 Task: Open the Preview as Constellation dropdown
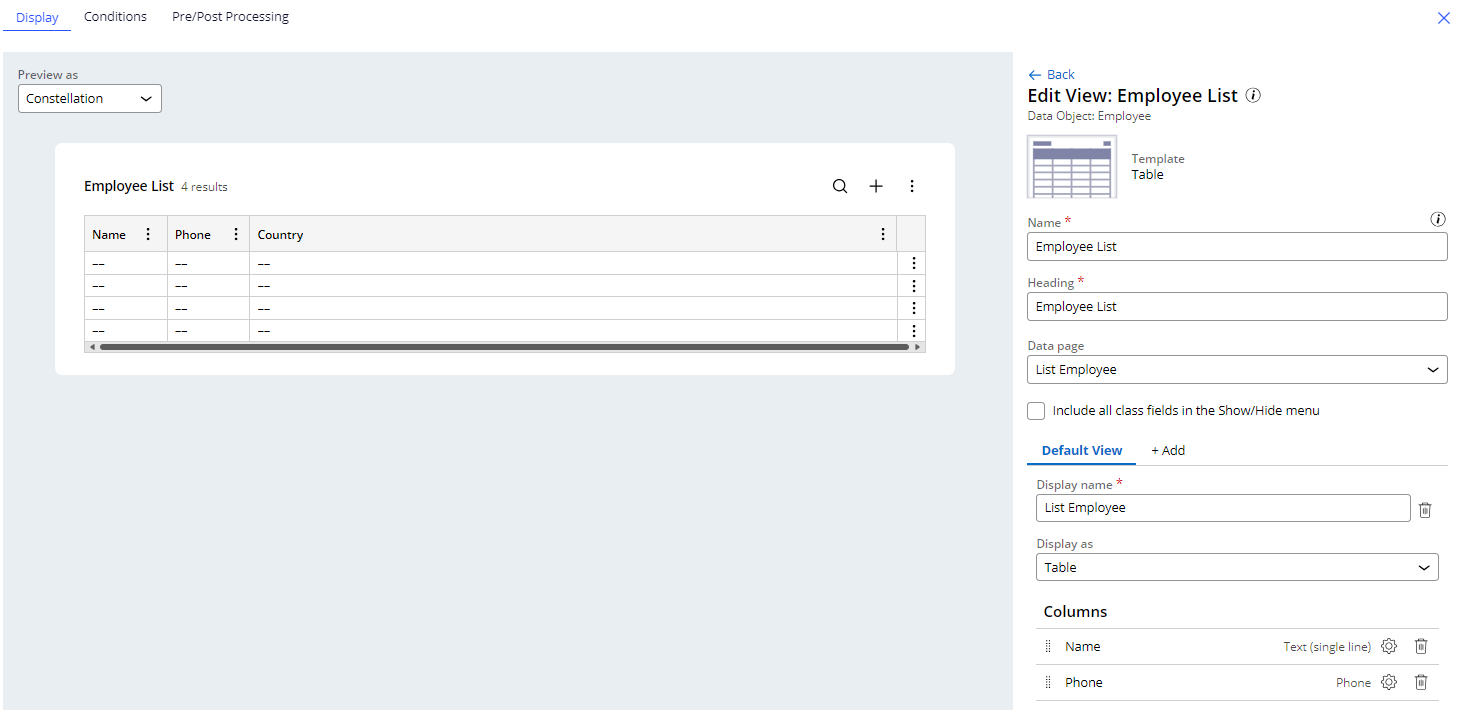click(89, 98)
